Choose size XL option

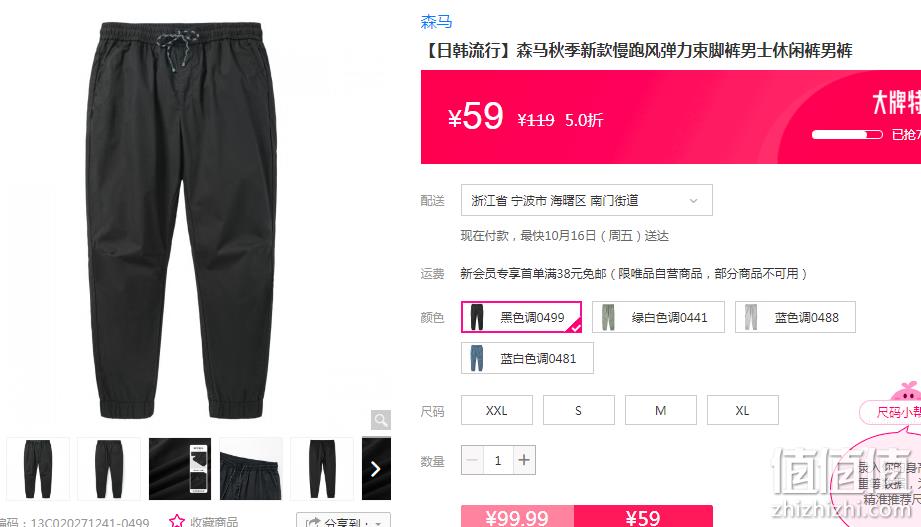743,410
